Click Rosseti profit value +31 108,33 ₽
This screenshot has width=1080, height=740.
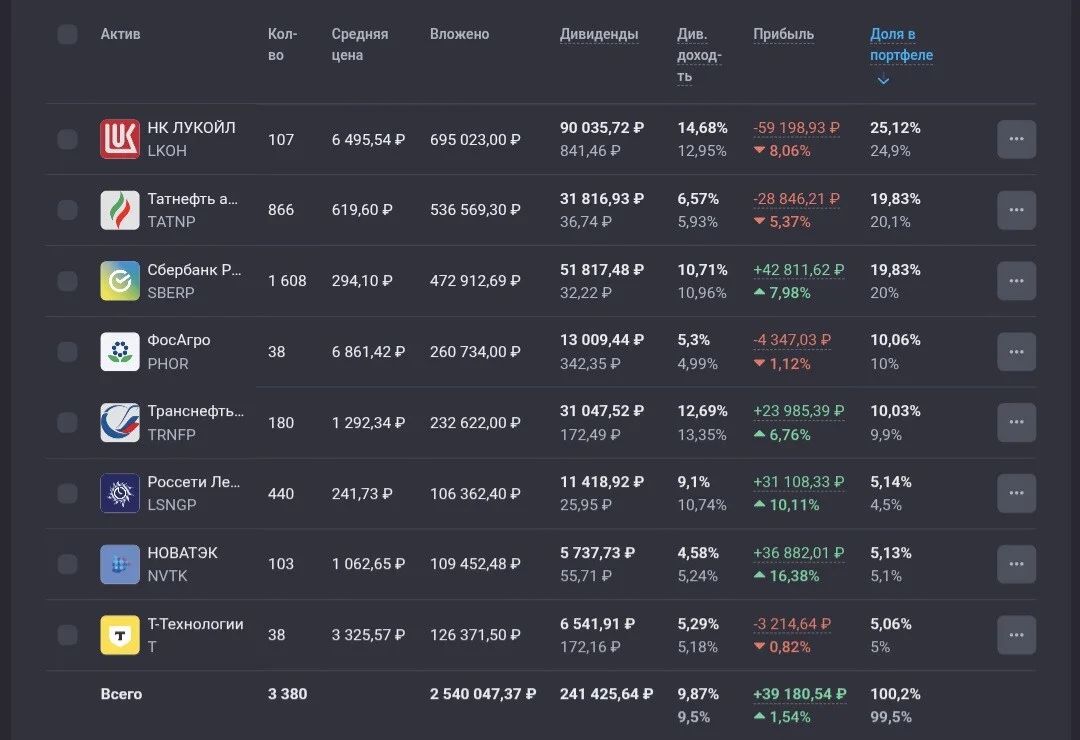[798, 482]
